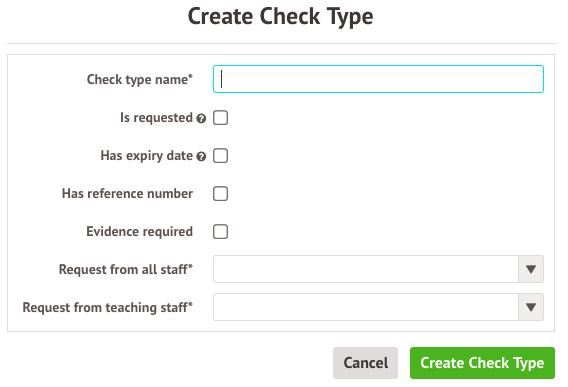Click the Cancel button
The image size is (568, 387).
click(x=365, y=363)
